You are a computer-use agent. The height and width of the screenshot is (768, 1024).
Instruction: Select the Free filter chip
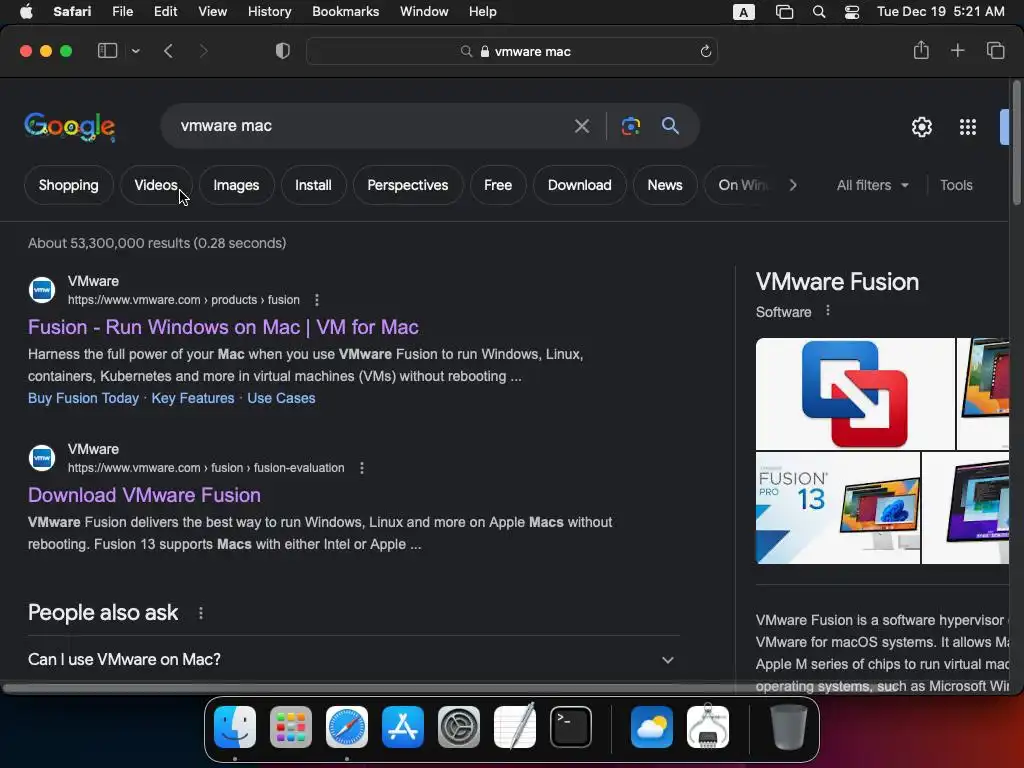pyautogui.click(x=498, y=185)
